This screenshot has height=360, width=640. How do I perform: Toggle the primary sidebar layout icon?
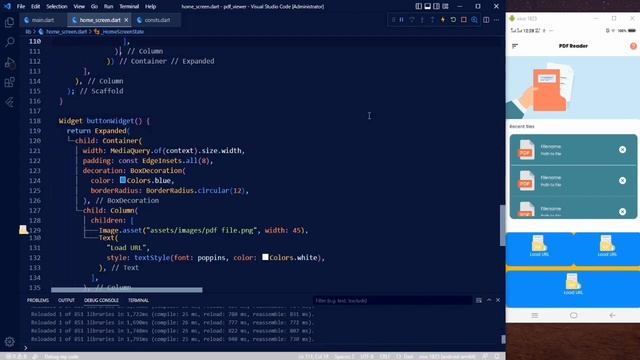pos(419,7)
